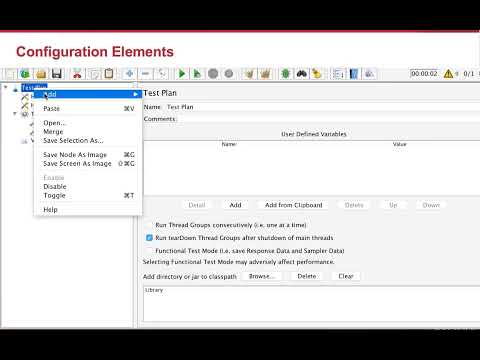The image size is (480, 360).
Task: Choose Save Screen As Image
Action: (88, 164)
